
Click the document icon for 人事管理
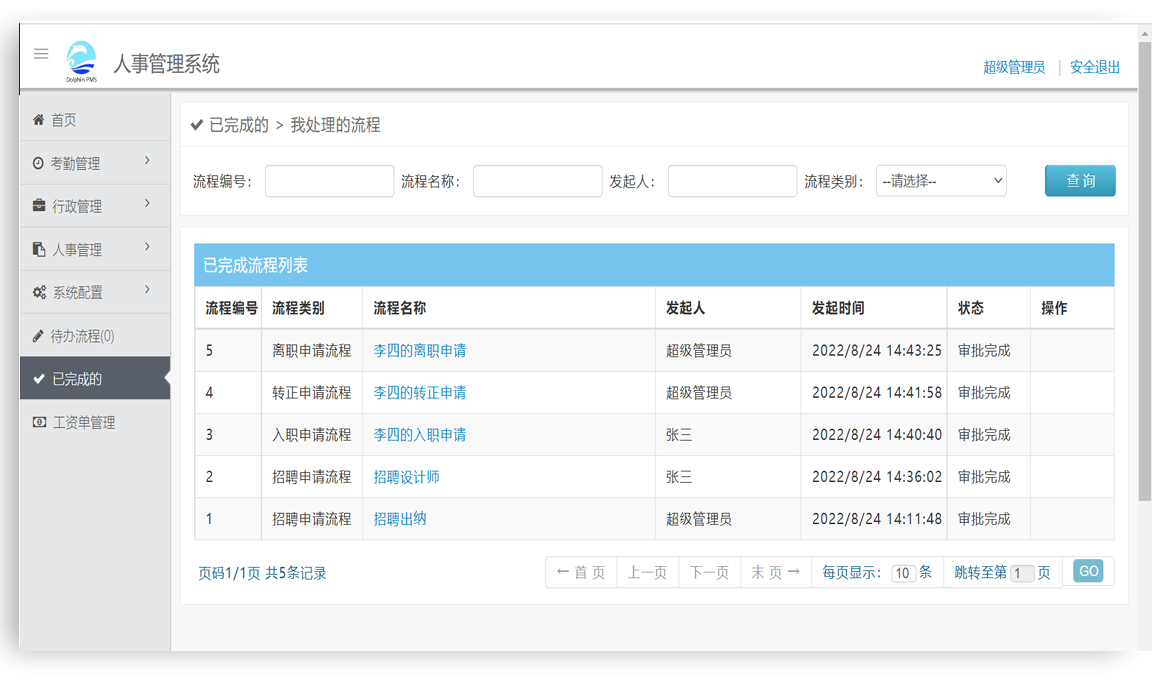click(37, 248)
